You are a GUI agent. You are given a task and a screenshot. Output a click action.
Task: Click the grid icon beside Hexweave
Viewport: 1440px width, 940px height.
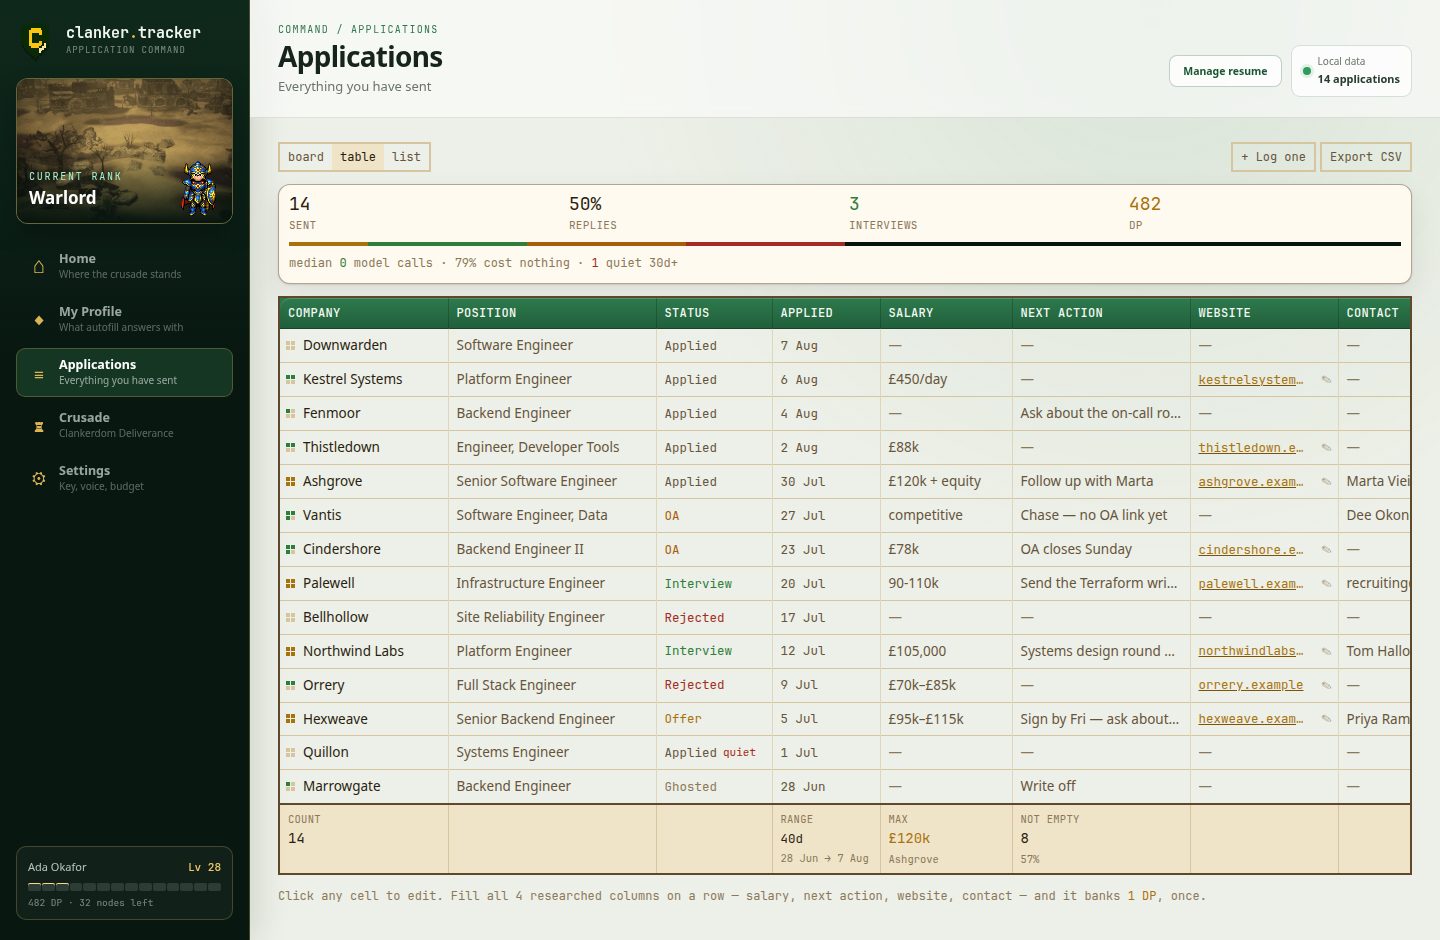[x=291, y=719]
